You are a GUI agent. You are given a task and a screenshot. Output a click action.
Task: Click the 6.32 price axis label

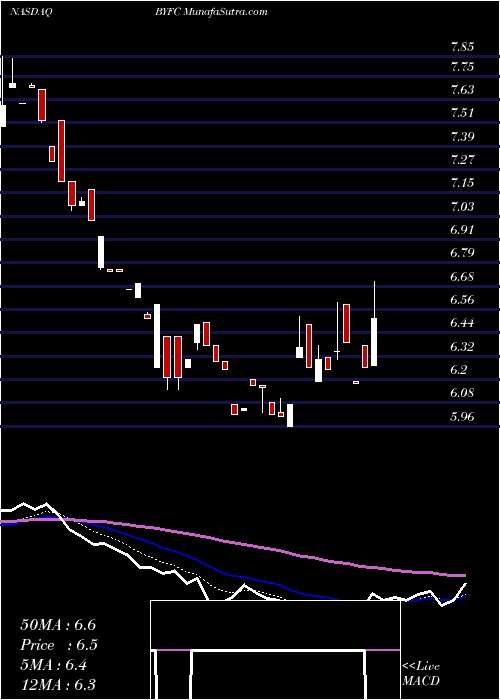pyautogui.click(x=462, y=346)
